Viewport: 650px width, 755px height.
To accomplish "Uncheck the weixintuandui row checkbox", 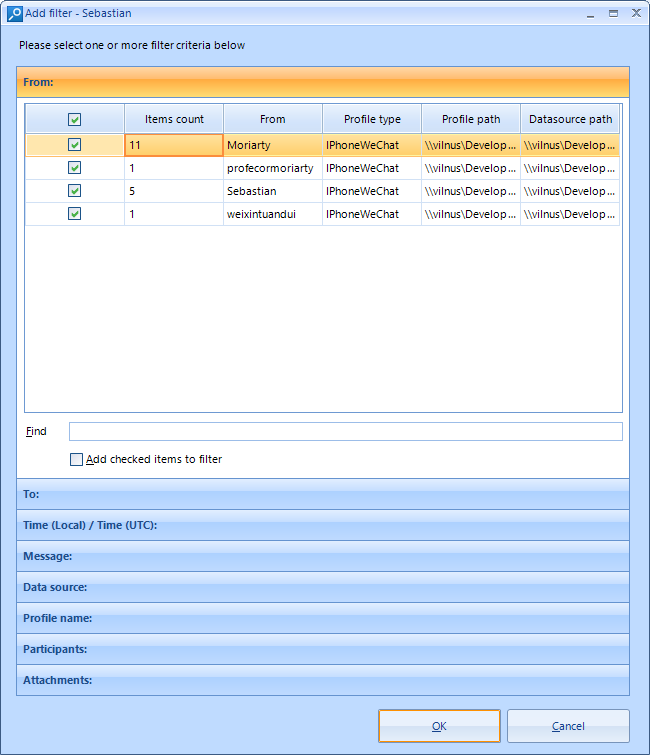I will point(74,214).
